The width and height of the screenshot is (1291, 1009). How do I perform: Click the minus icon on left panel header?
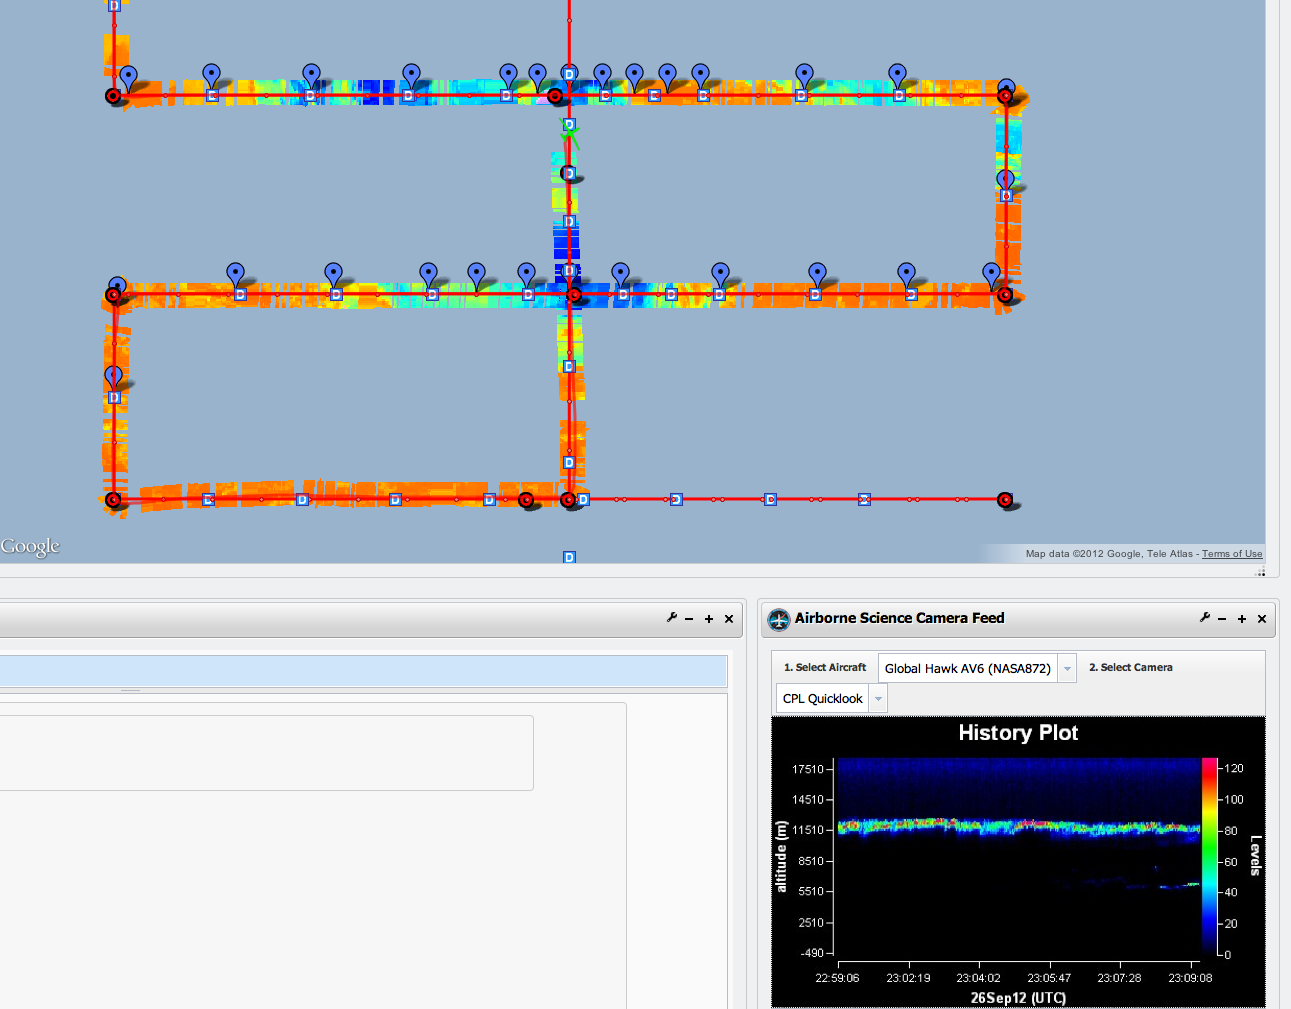click(689, 619)
